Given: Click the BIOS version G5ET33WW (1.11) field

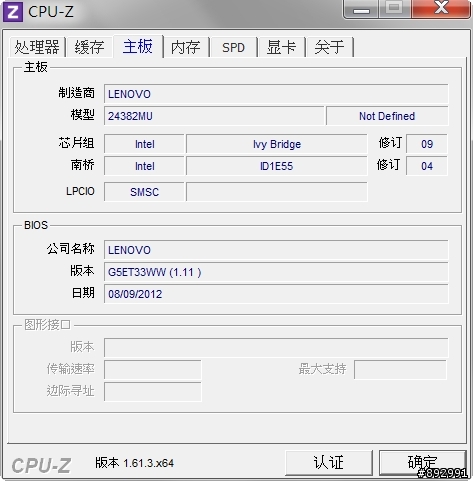Looking at the screenshot, I should [x=276, y=272].
